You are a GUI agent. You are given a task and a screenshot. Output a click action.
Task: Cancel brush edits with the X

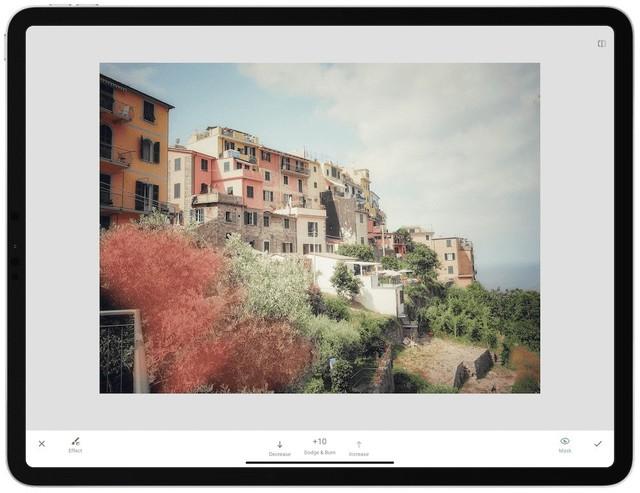(42, 444)
